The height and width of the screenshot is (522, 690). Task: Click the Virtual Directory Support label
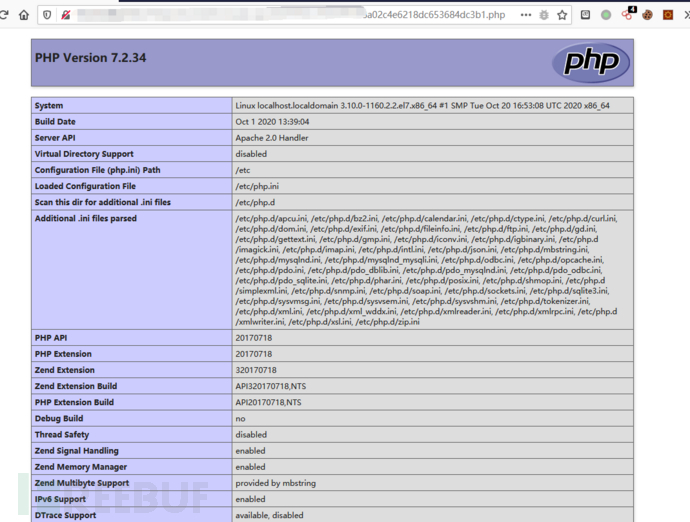(84, 154)
